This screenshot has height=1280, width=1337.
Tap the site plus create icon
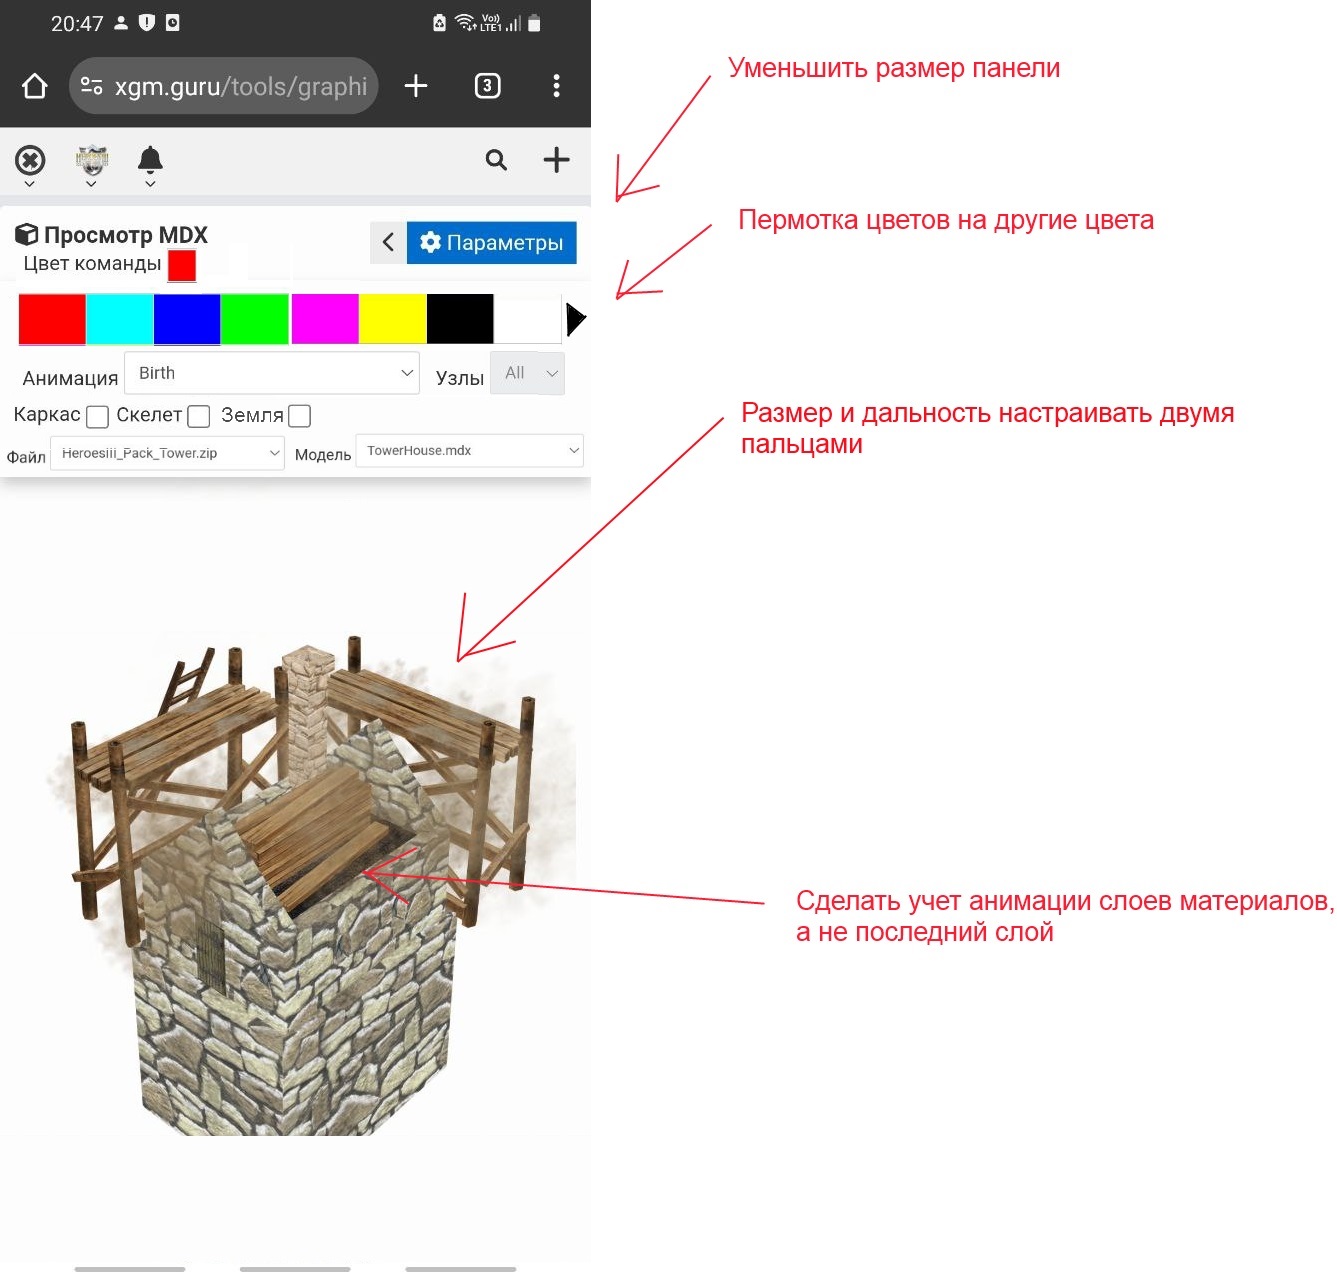[556, 160]
